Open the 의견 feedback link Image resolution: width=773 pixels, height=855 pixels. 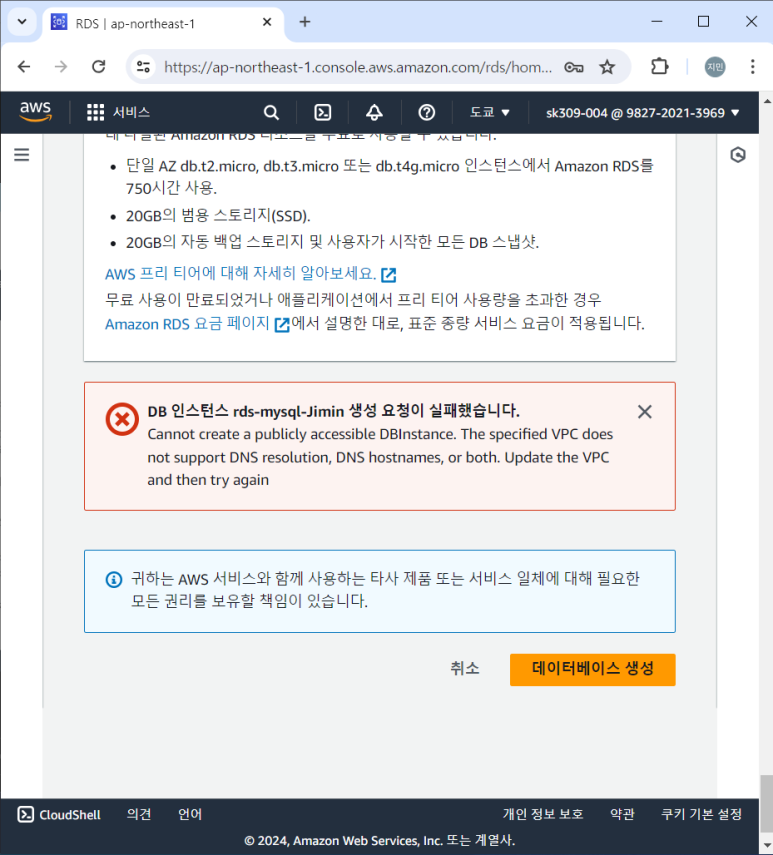point(139,814)
